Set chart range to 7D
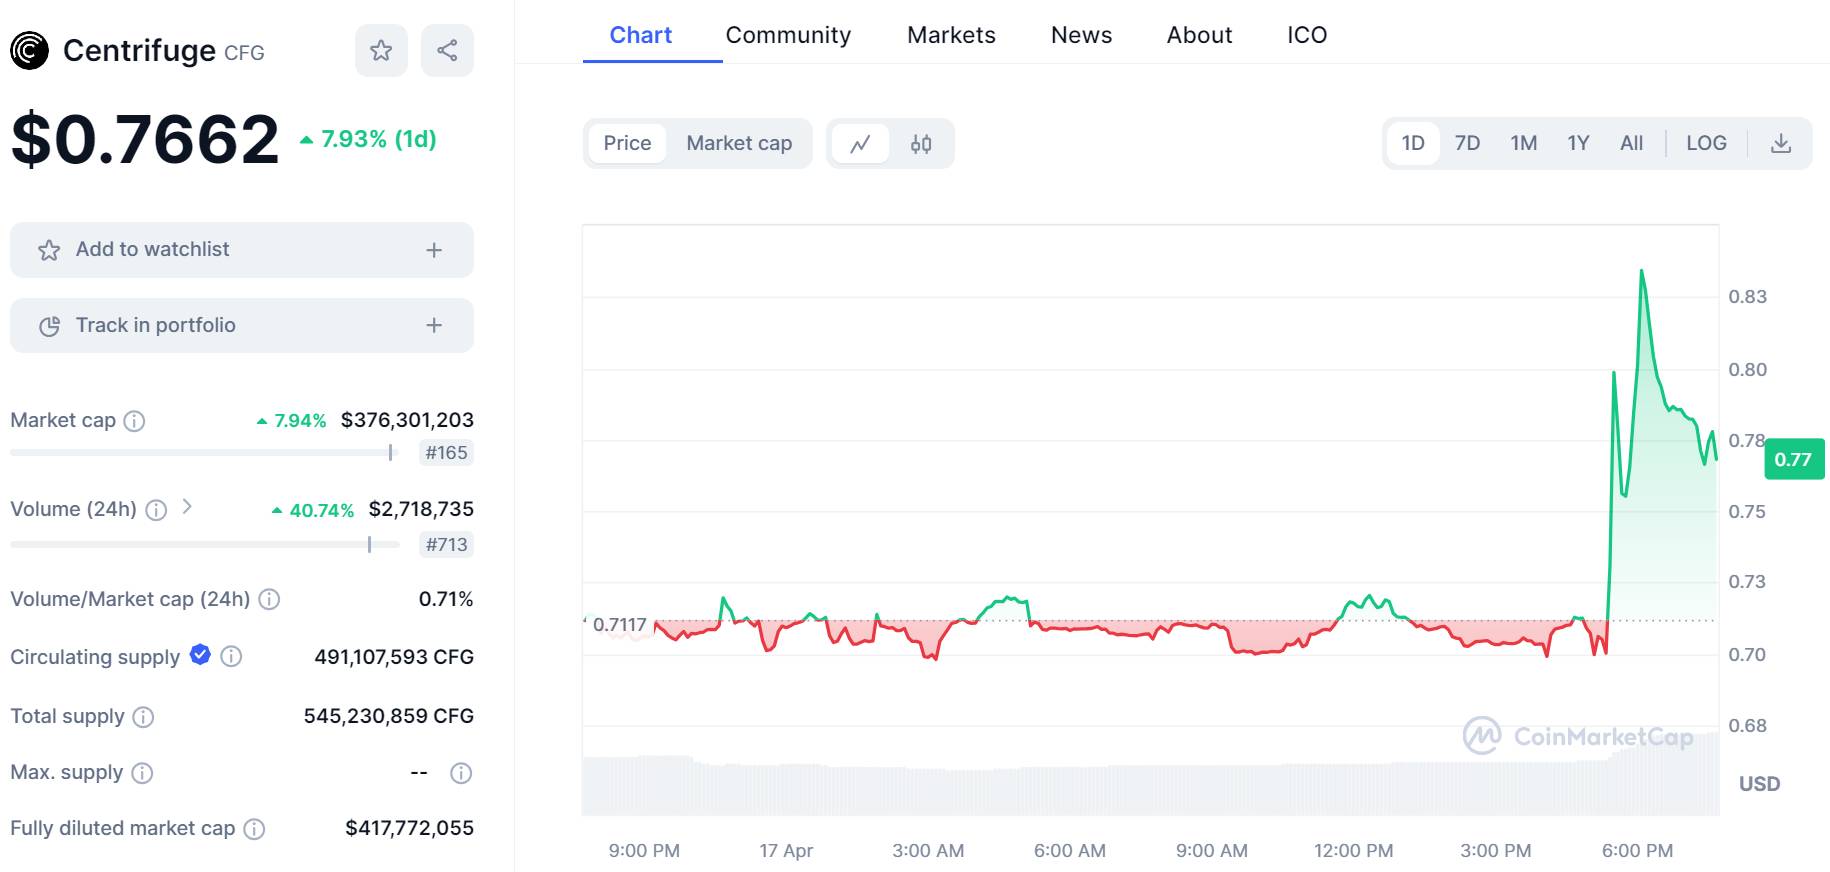 point(1467,143)
